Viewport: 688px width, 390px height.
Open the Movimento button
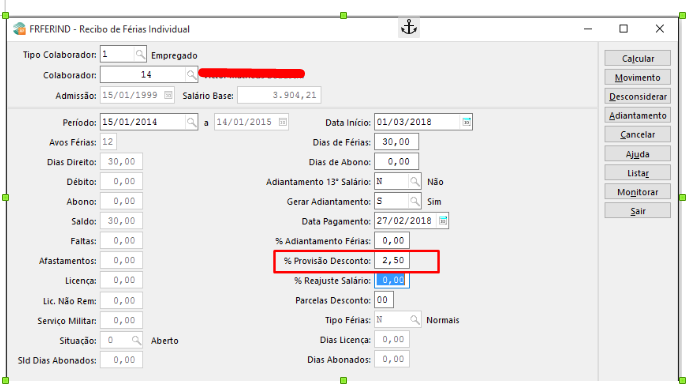pos(638,78)
